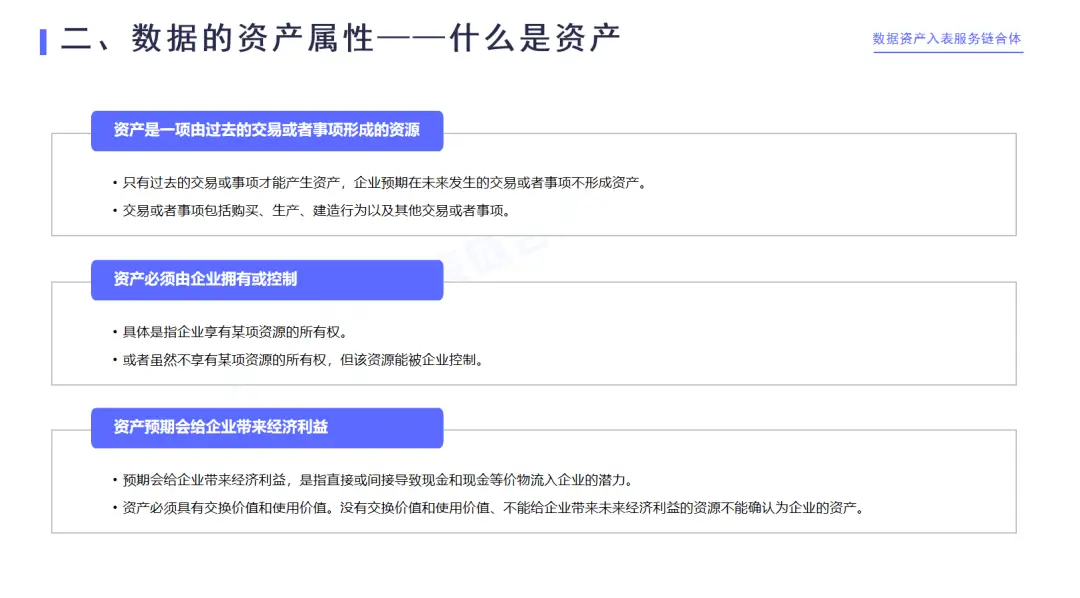
Task: Select the header 资产必须由企业拥有或控制
Action: [267, 279]
